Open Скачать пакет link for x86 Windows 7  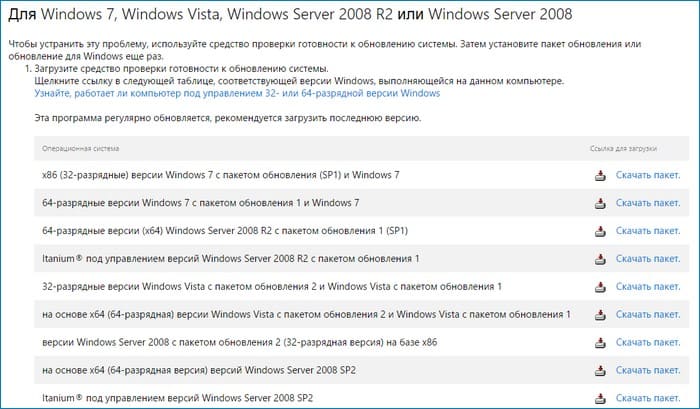(x=648, y=175)
